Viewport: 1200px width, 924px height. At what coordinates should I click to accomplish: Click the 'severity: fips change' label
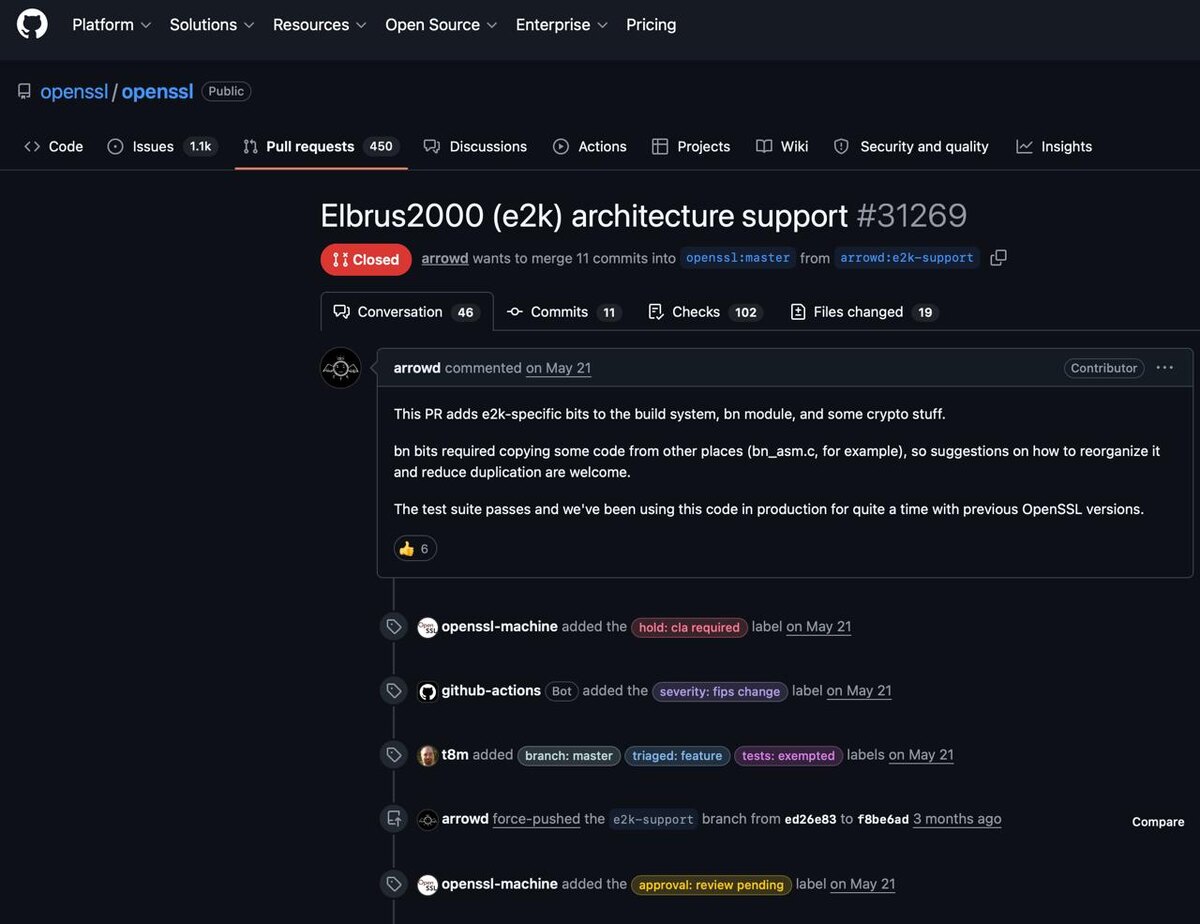point(720,691)
